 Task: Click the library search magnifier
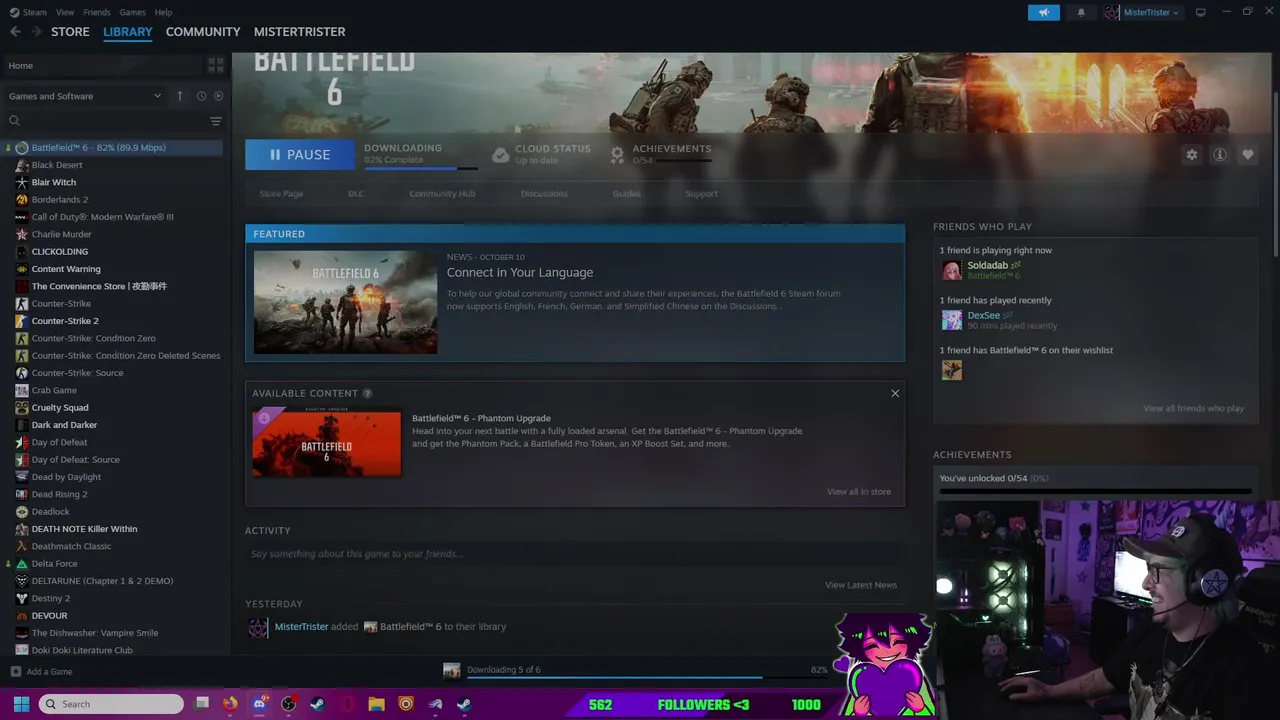point(14,121)
